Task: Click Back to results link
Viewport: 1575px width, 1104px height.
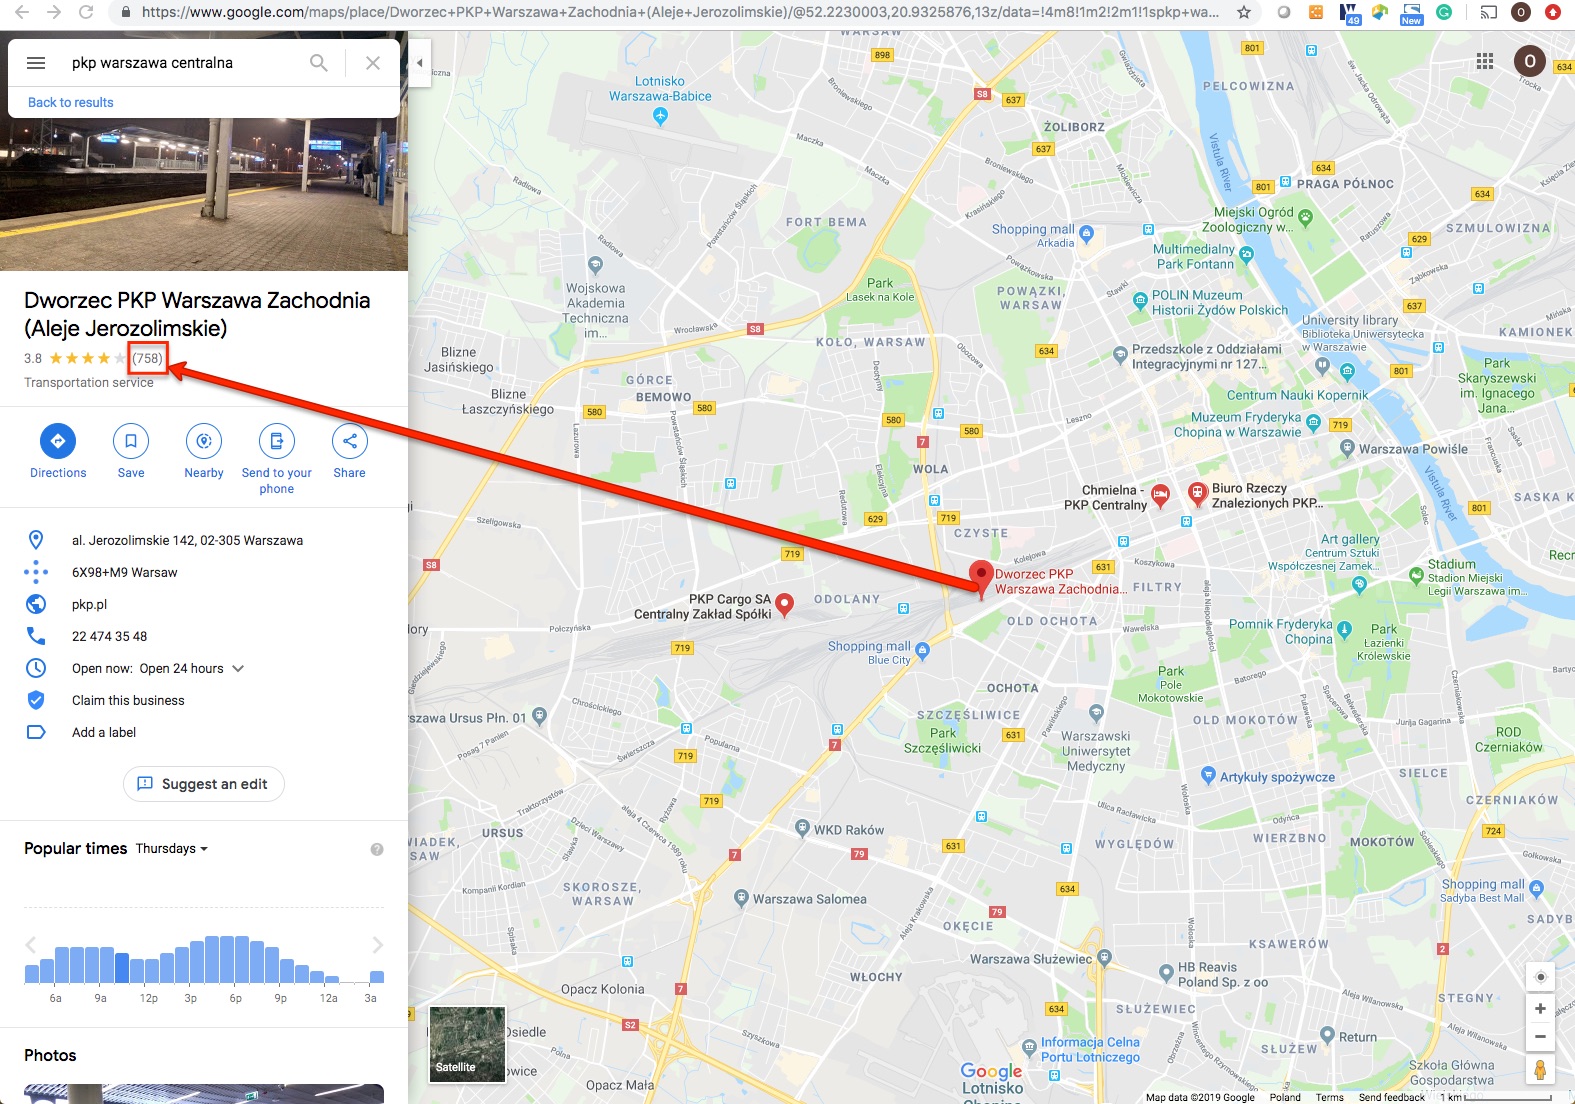Action: coord(71,102)
